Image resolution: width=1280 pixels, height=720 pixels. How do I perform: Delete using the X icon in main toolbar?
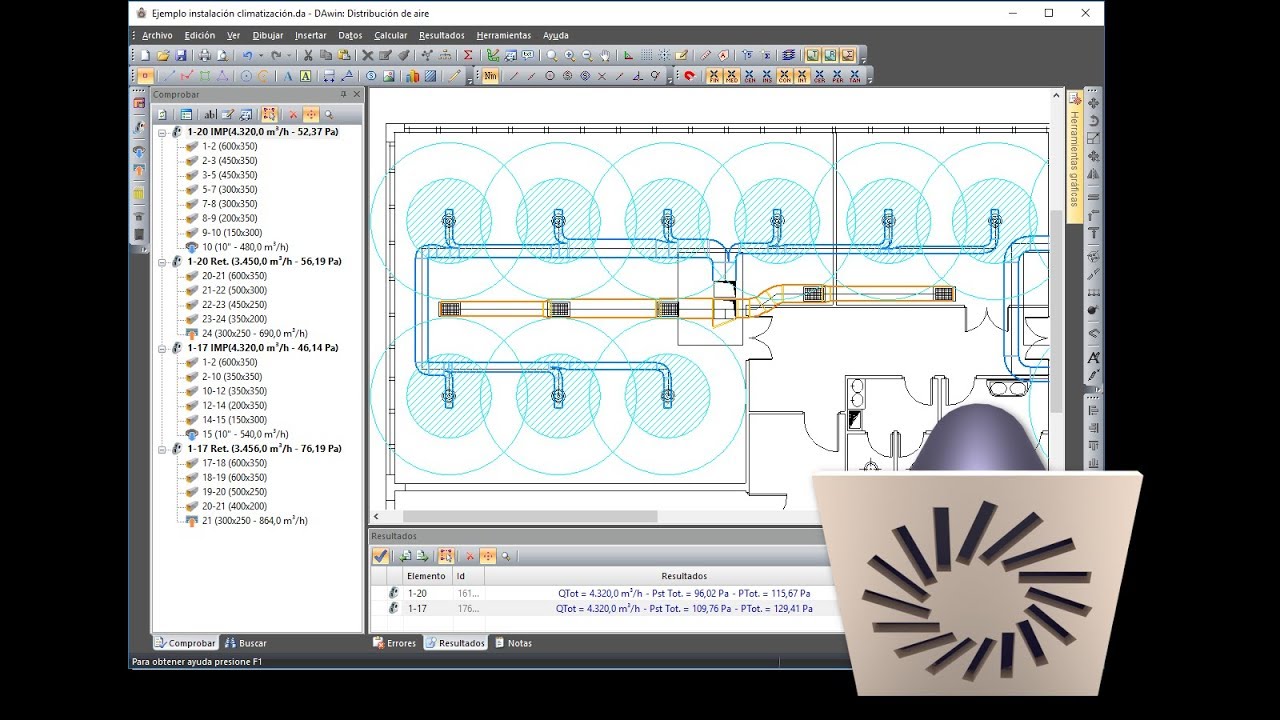(368, 56)
